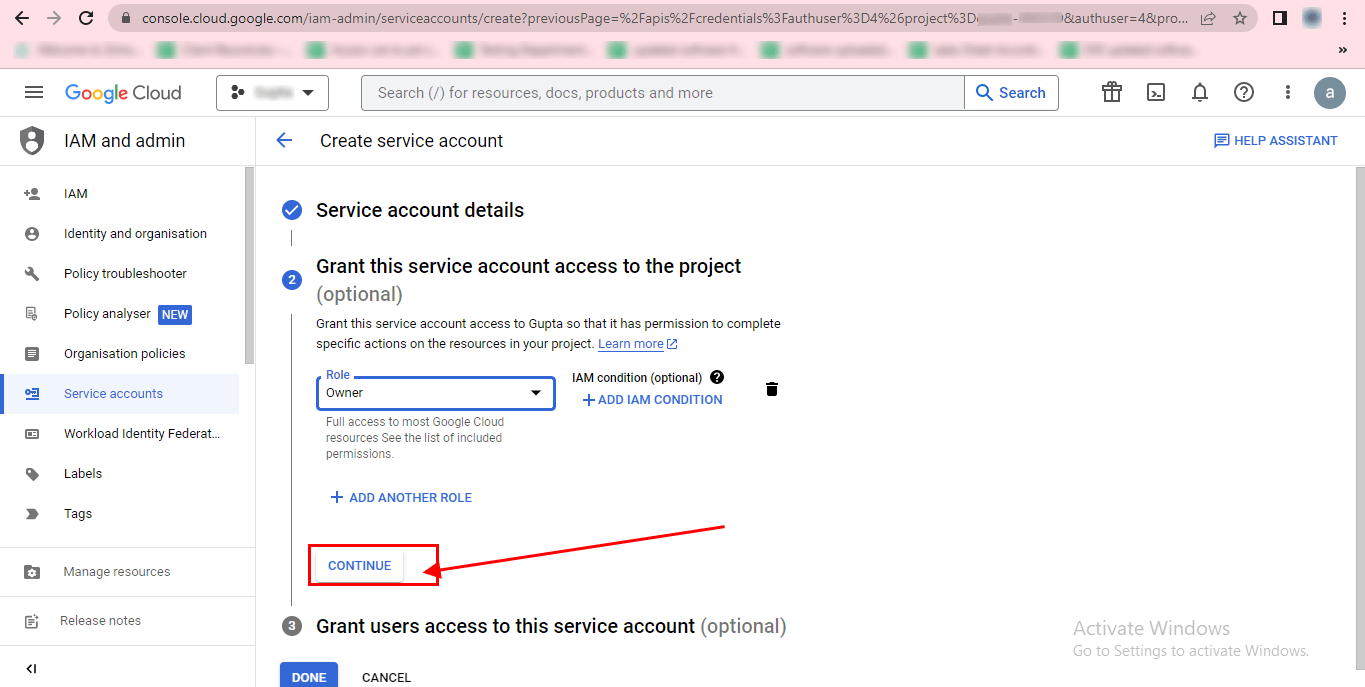Open Organisation policies in sidebar
The width and height of the screenshot is (1365, 687).
pos(124,354)
